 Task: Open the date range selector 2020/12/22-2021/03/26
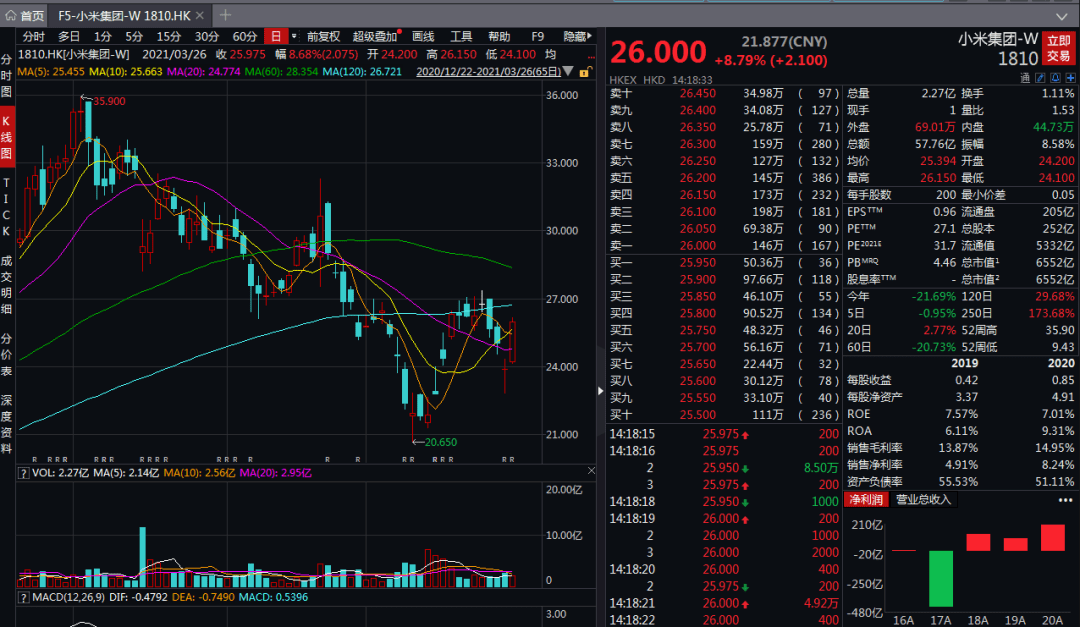click(488, 72)
